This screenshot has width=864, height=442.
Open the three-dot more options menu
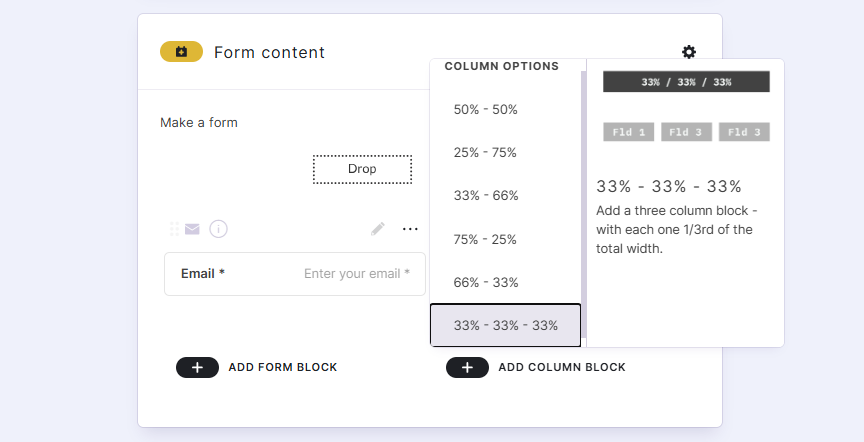pyautogui.click(x=410, y=229)
